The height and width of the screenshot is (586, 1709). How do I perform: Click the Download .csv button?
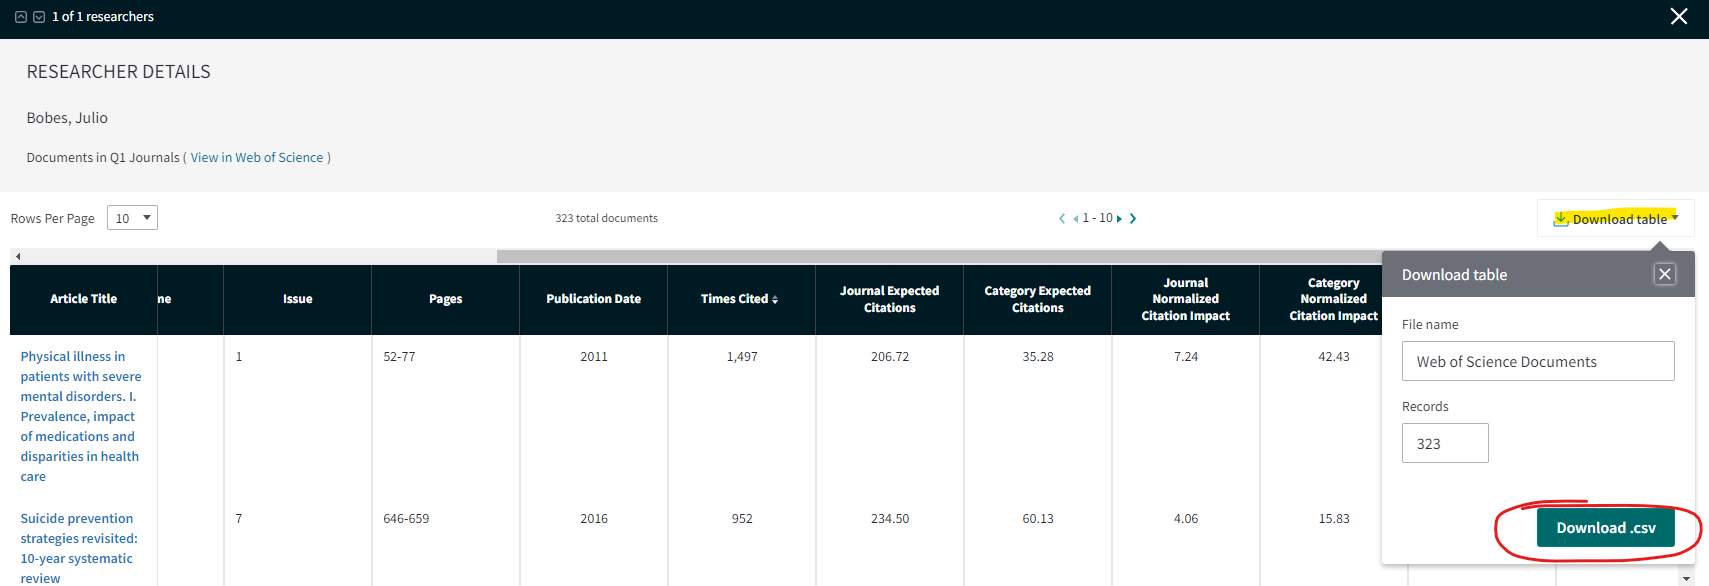1605,528
